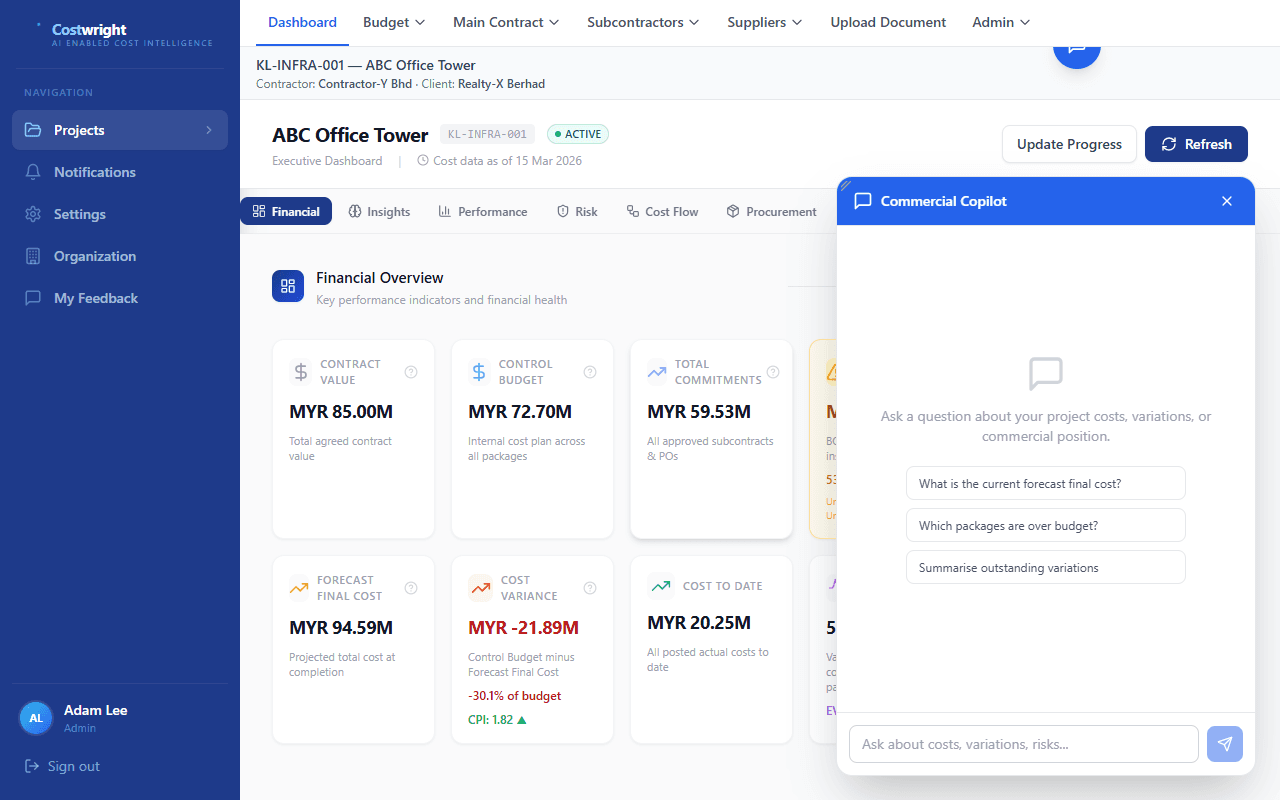The height and width of the screenshot is (800, 1280).
Task: Click the Cost To Date green trend icon
Action: (660, 586)
